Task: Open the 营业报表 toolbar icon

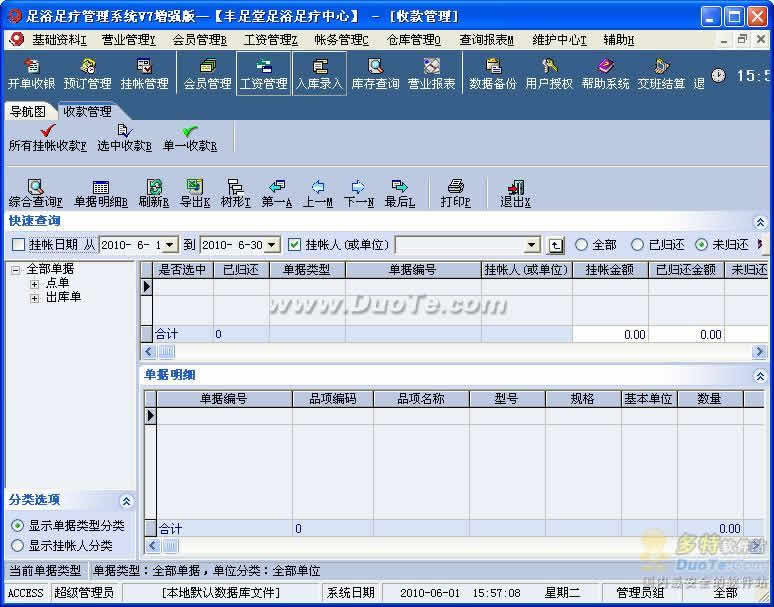Action: [x=431, y=73]
